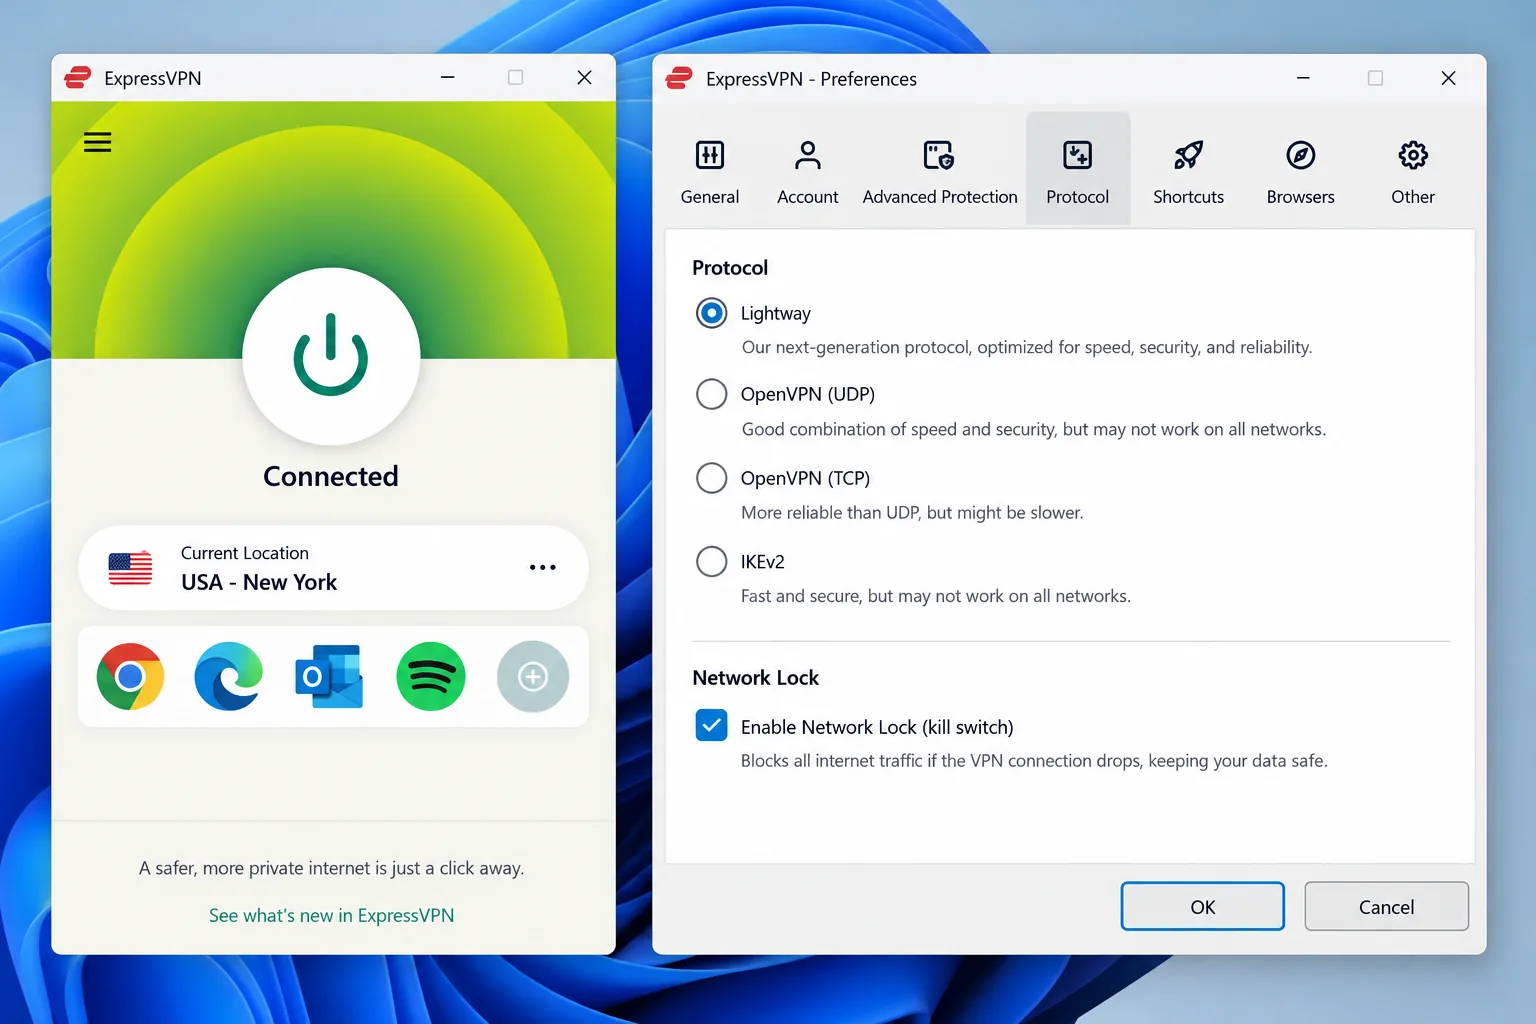This screenshot has height=1024, width=1536.
Task: Open the Shortcuts preferences tab
Action: (1188, 172)
